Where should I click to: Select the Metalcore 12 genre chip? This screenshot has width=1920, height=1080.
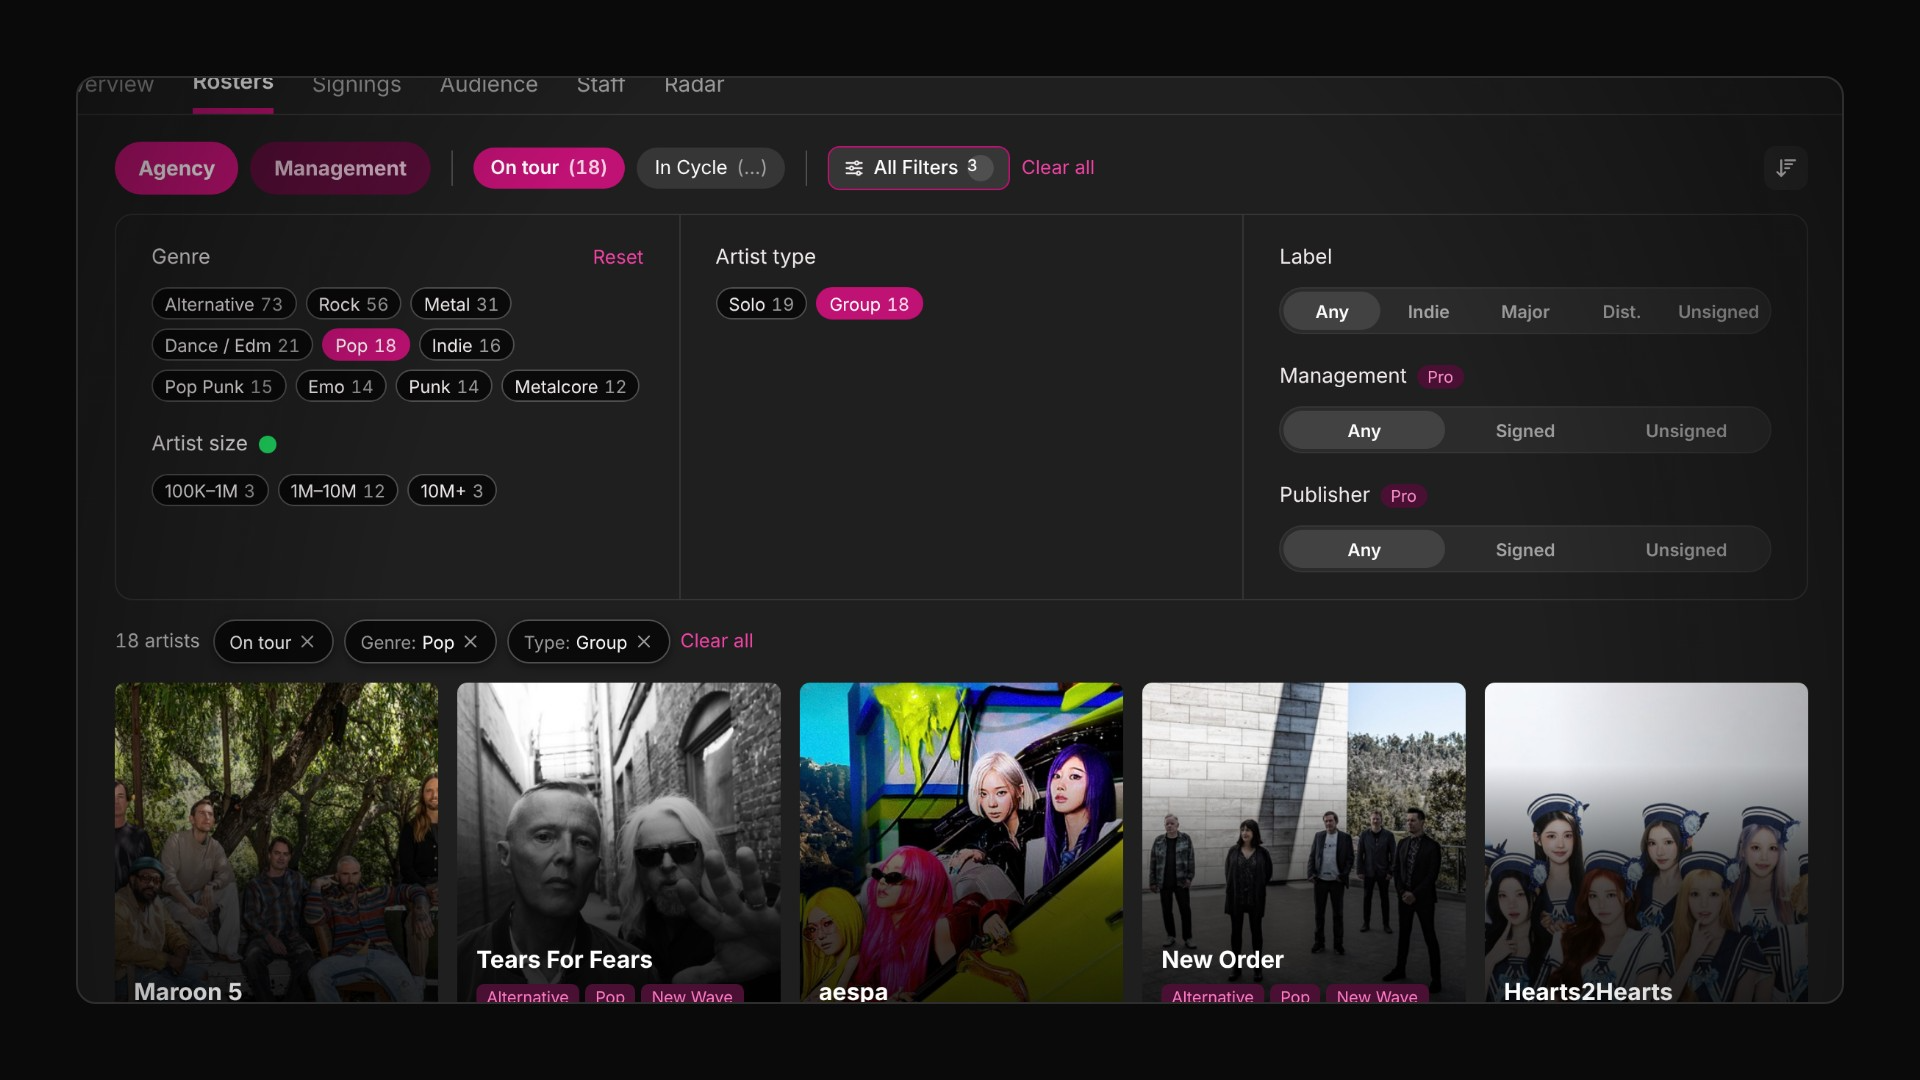tap(570, 386)
